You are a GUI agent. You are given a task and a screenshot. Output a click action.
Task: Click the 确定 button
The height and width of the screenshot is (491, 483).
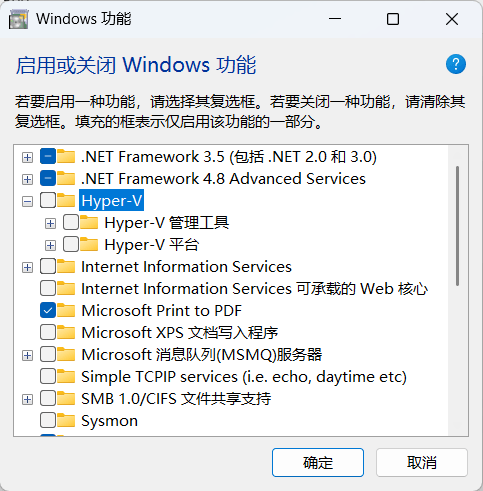(x=318, y=462)
